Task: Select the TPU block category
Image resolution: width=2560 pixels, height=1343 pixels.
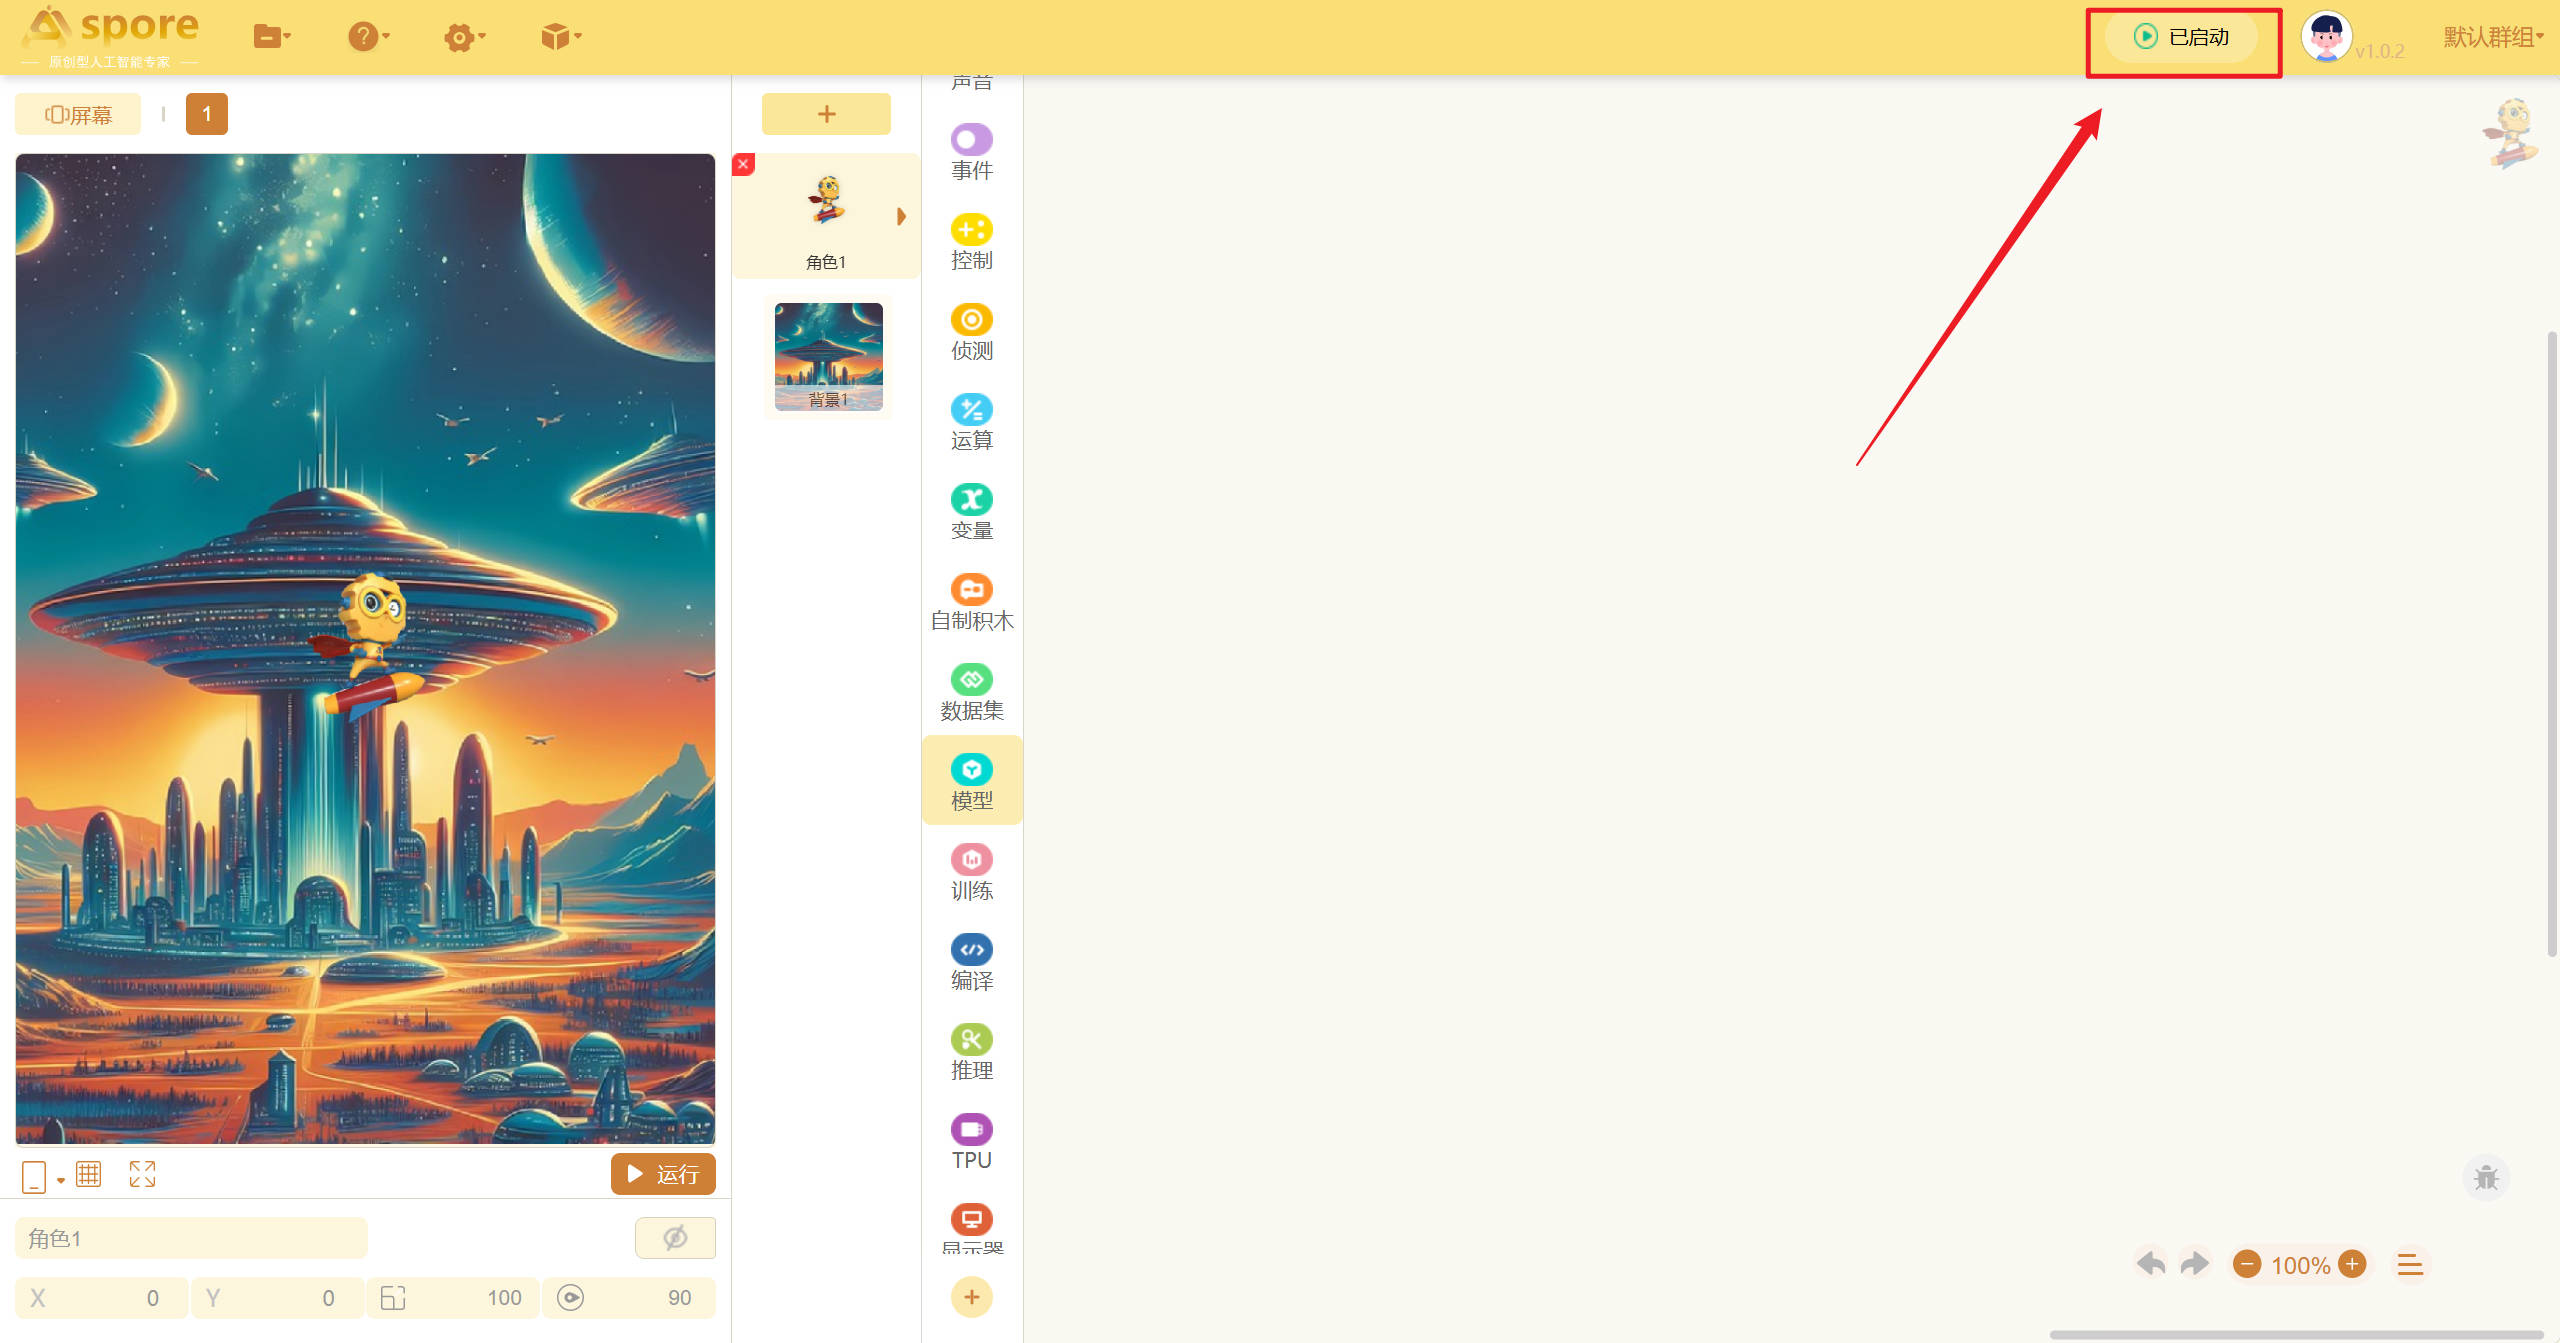Action: [x=971, y=1142]
